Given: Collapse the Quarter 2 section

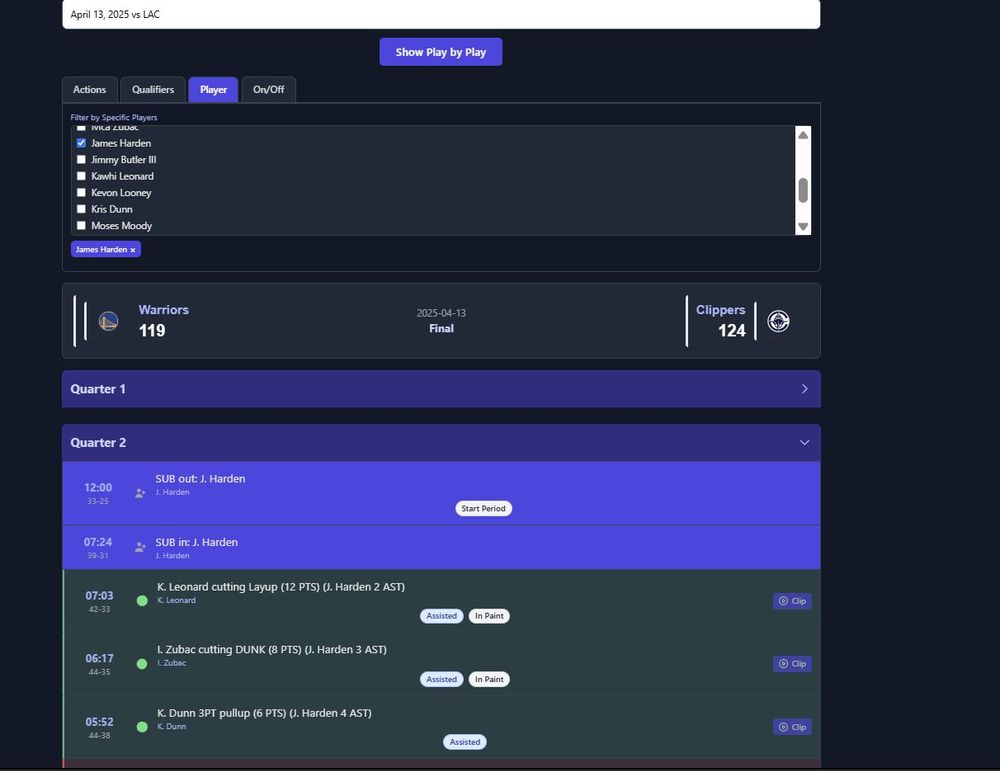Looking at the screenshot, I should 441,443.
